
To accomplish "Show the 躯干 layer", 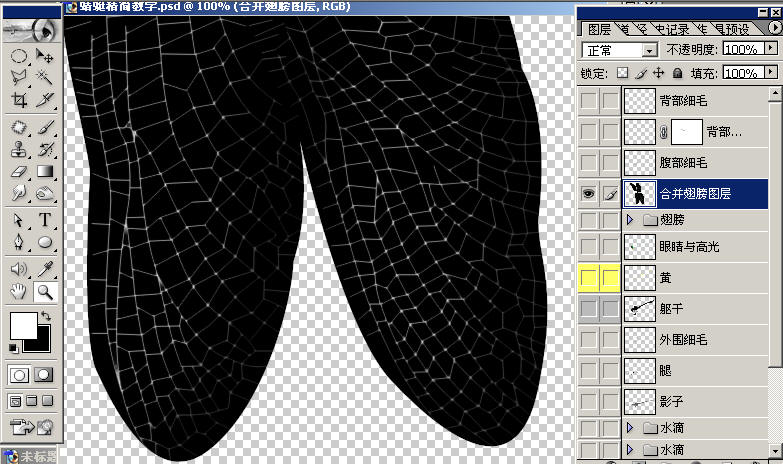I will [589, 308].
